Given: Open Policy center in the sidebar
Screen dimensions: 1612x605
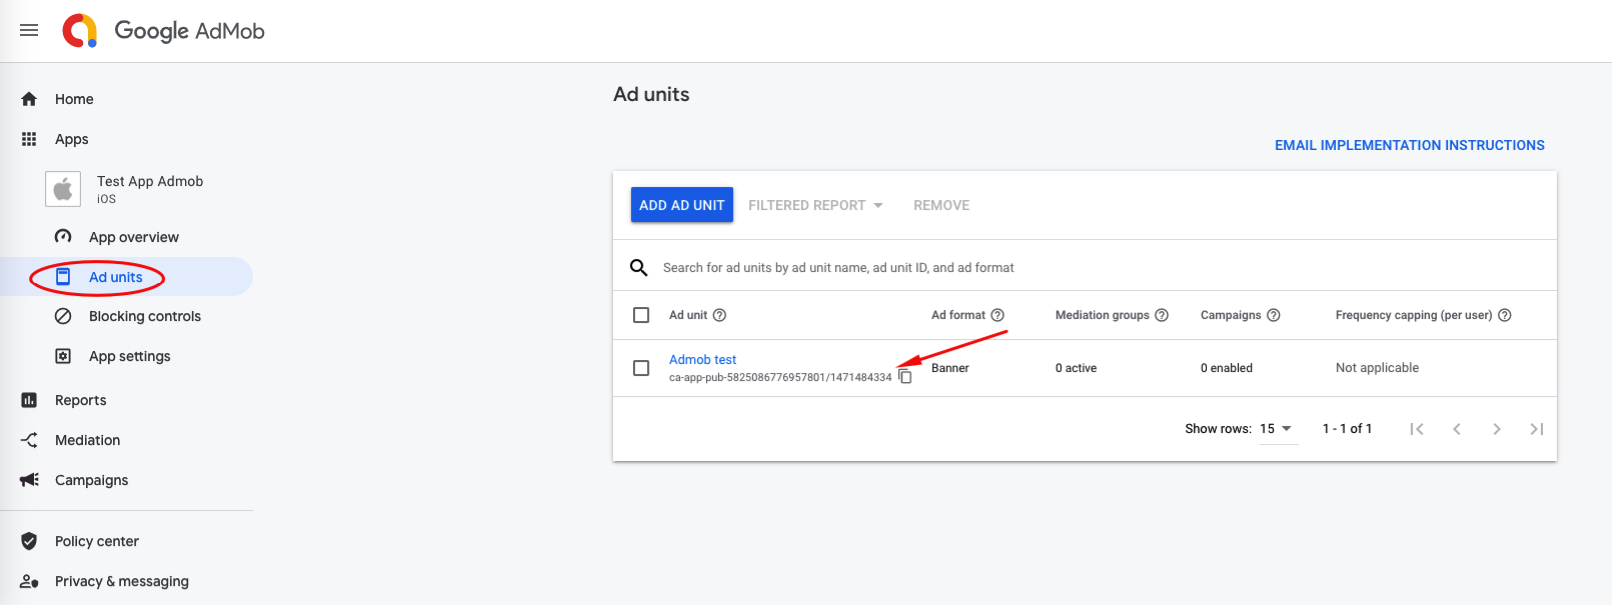Looking at the screenshot, I should pyautogui.click(x=97, y=541).
